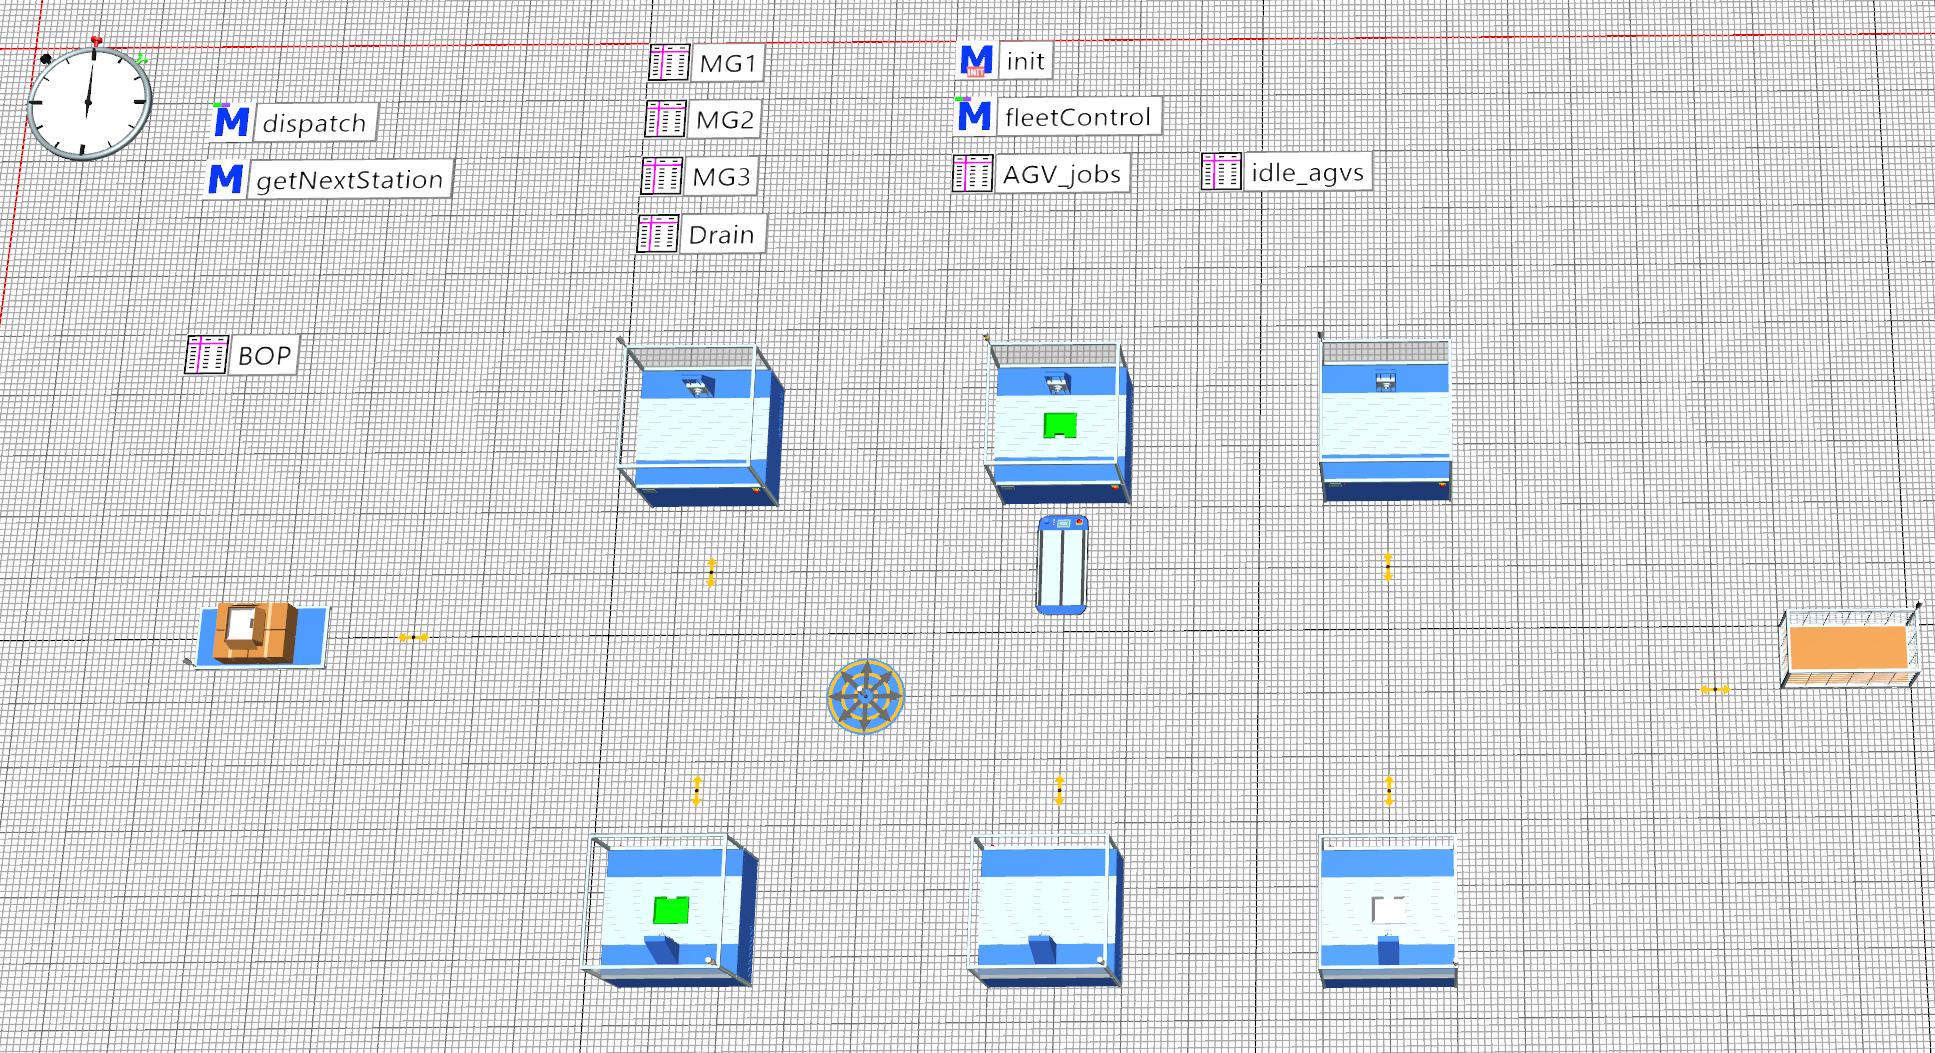This screenshot has width=1935, height=1053.
Task: Open the dispatch method icon
Action: [231, 122]
